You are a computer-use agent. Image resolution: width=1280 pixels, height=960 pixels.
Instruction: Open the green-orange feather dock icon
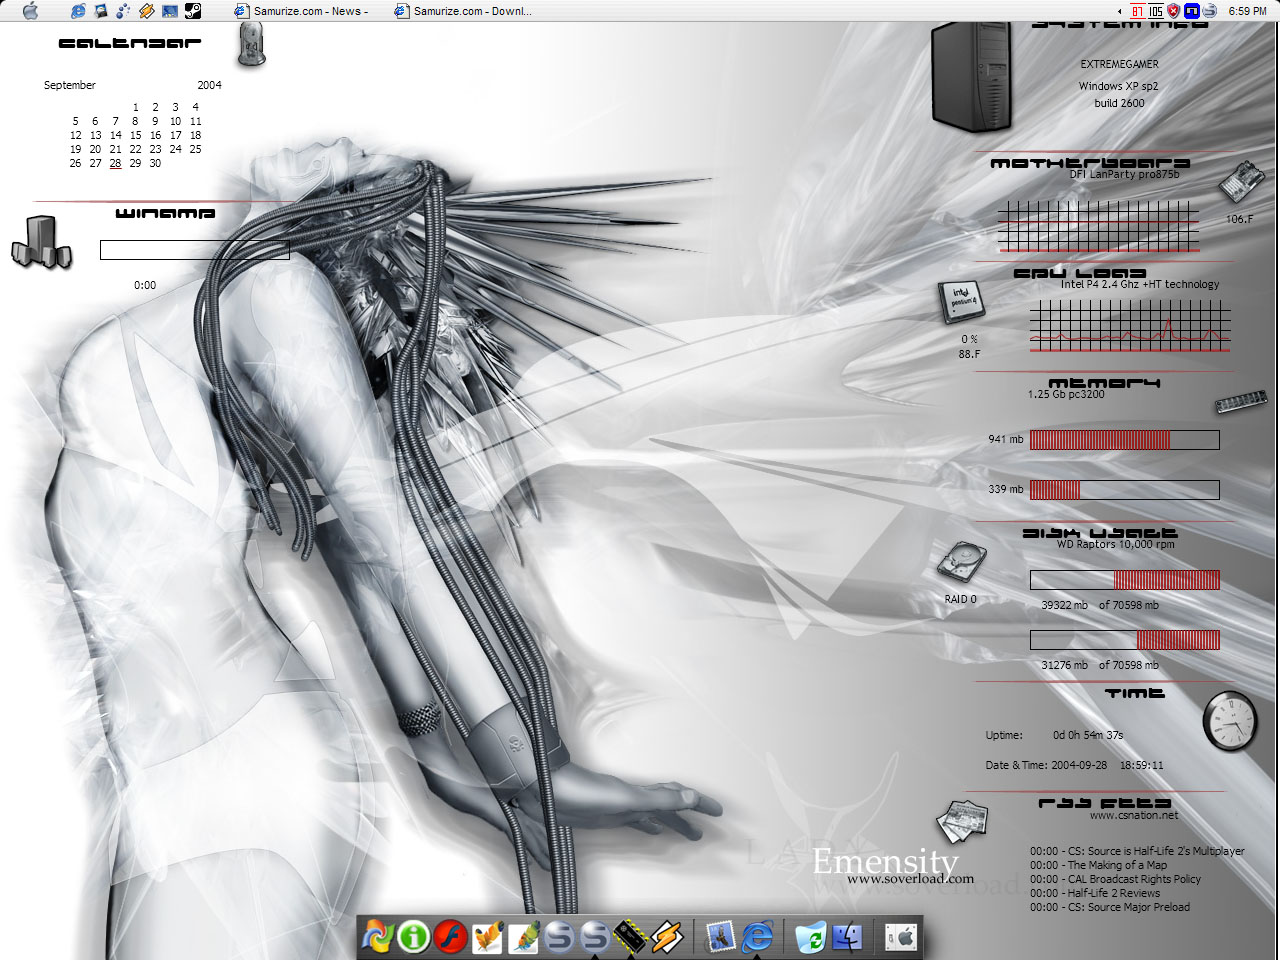click(x=523, y=936)
